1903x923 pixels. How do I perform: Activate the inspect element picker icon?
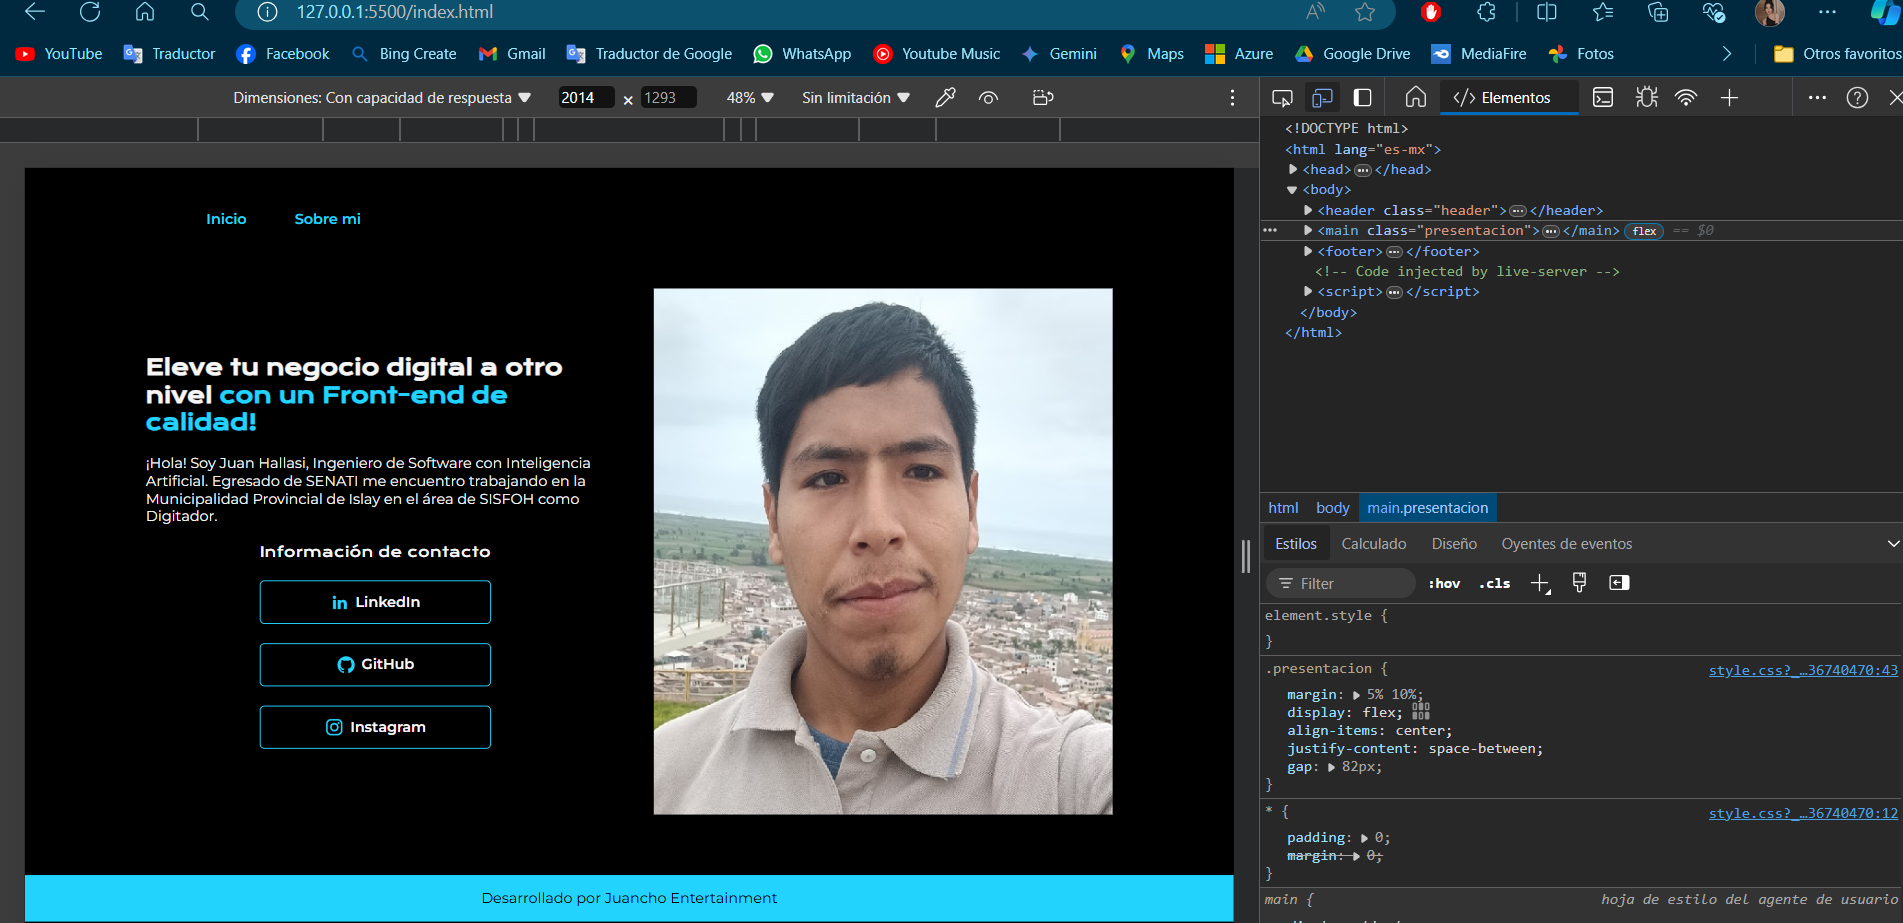pyautogui.click(x=1282, y=98)
